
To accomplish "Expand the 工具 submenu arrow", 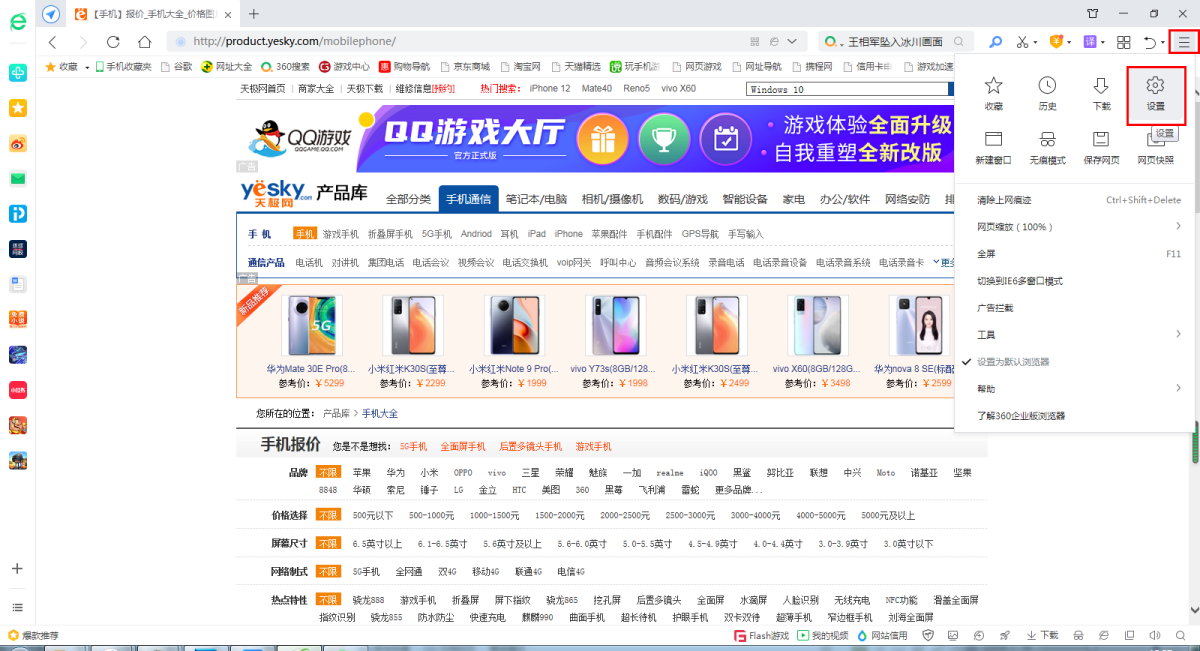I will [x=1178, y=334].
